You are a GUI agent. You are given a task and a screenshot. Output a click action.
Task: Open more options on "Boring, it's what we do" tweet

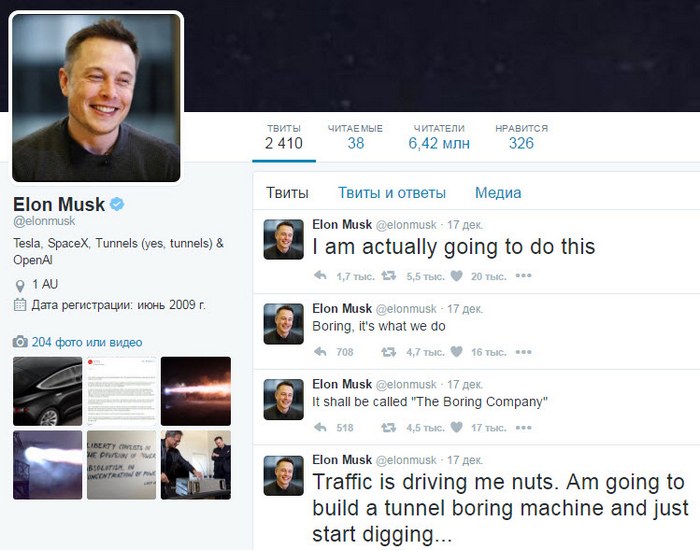tap(523, 352)
